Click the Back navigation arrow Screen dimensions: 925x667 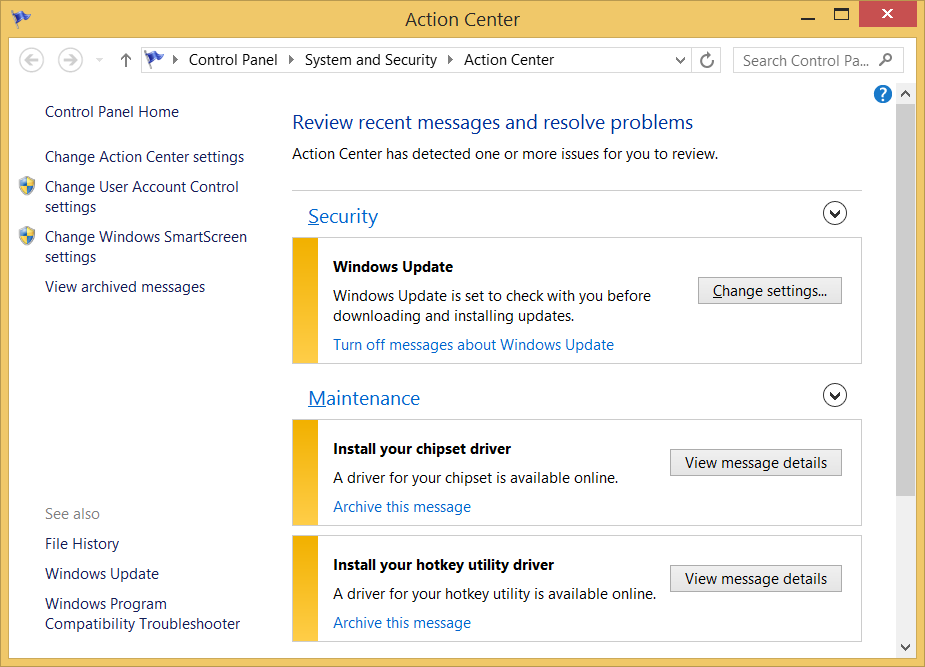click(32, 60)
